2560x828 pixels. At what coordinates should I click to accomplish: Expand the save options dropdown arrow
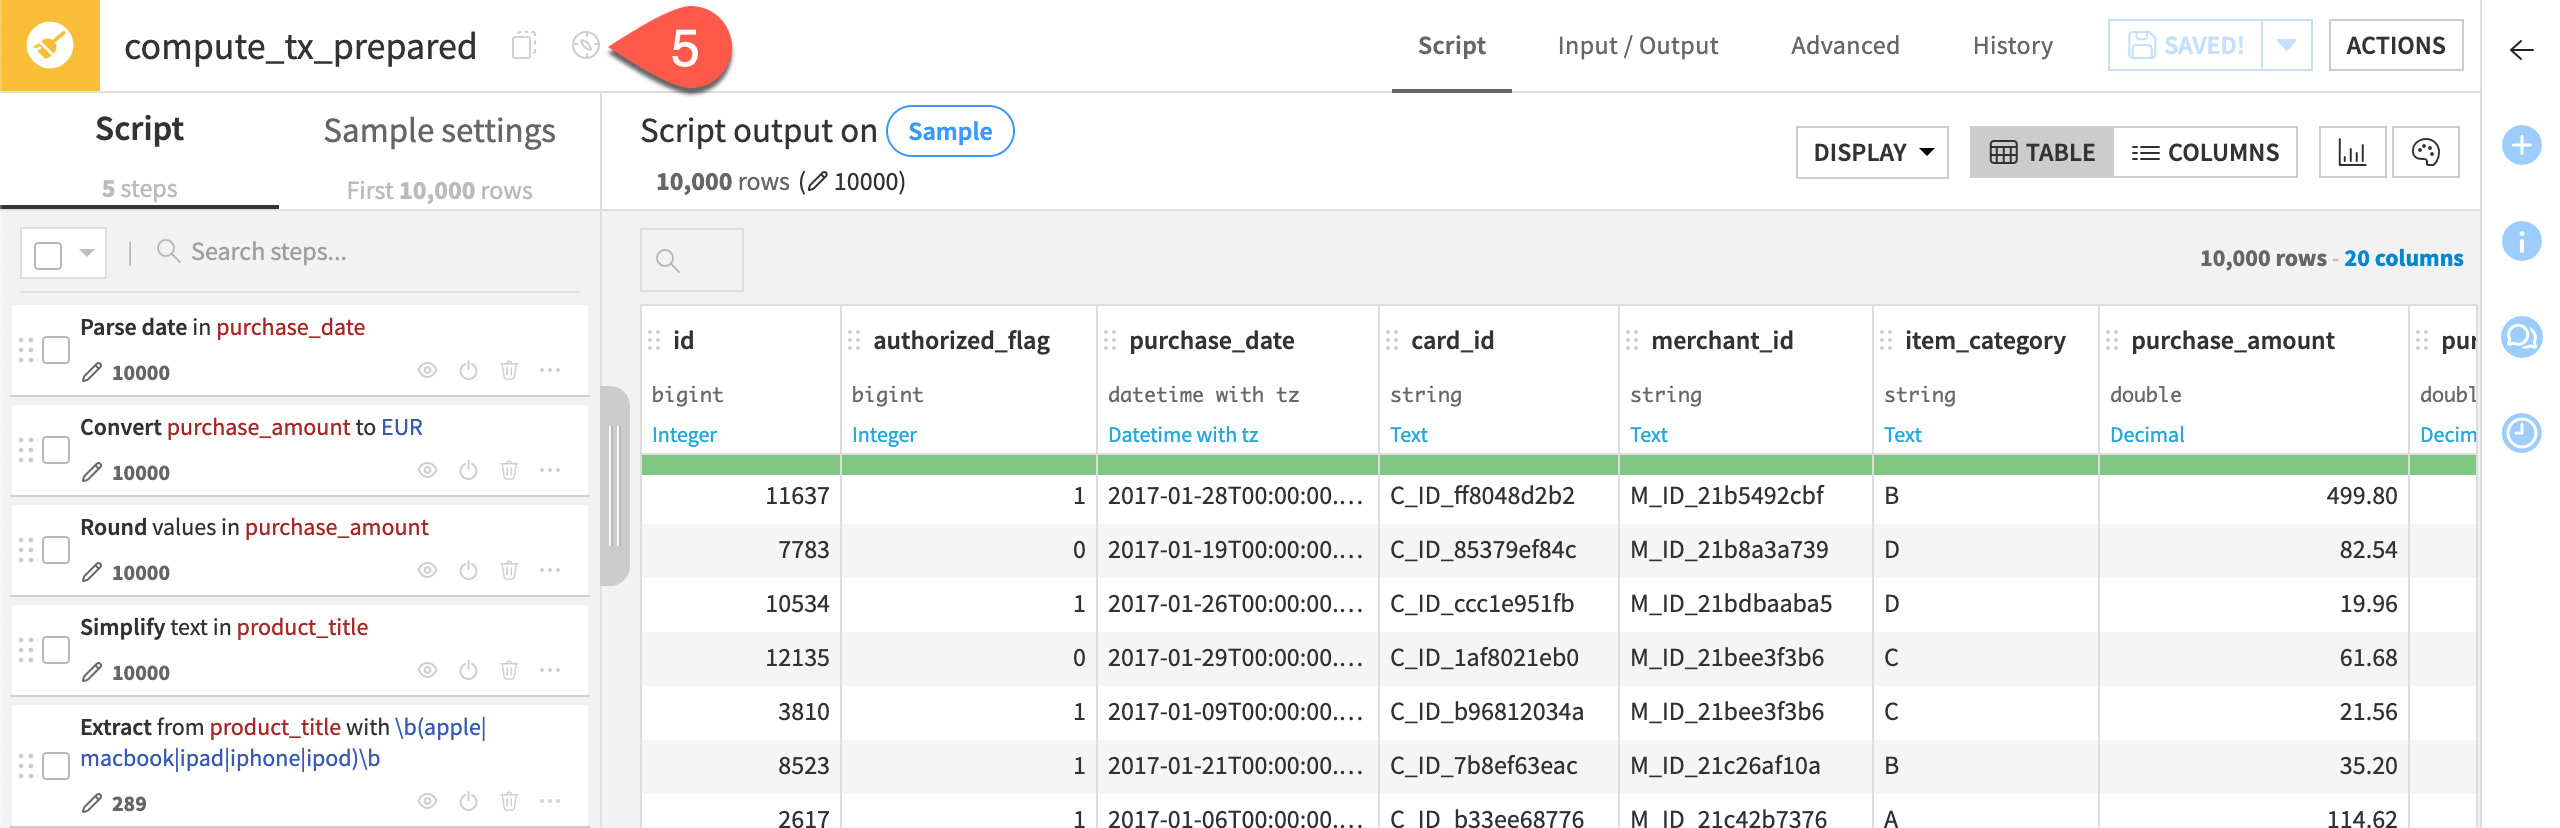coord(2286,46)
